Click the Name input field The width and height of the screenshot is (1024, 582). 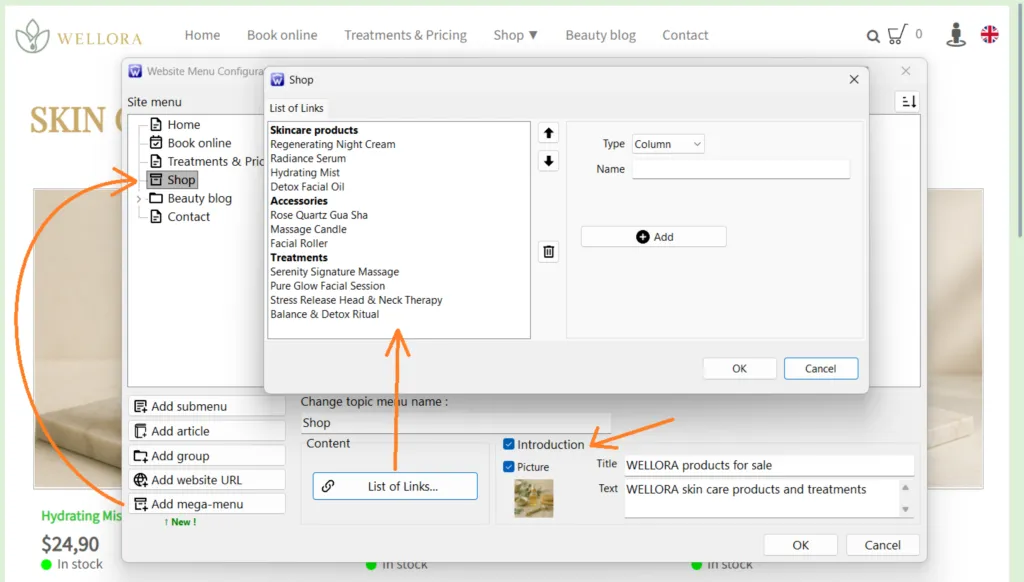point(740,168)
